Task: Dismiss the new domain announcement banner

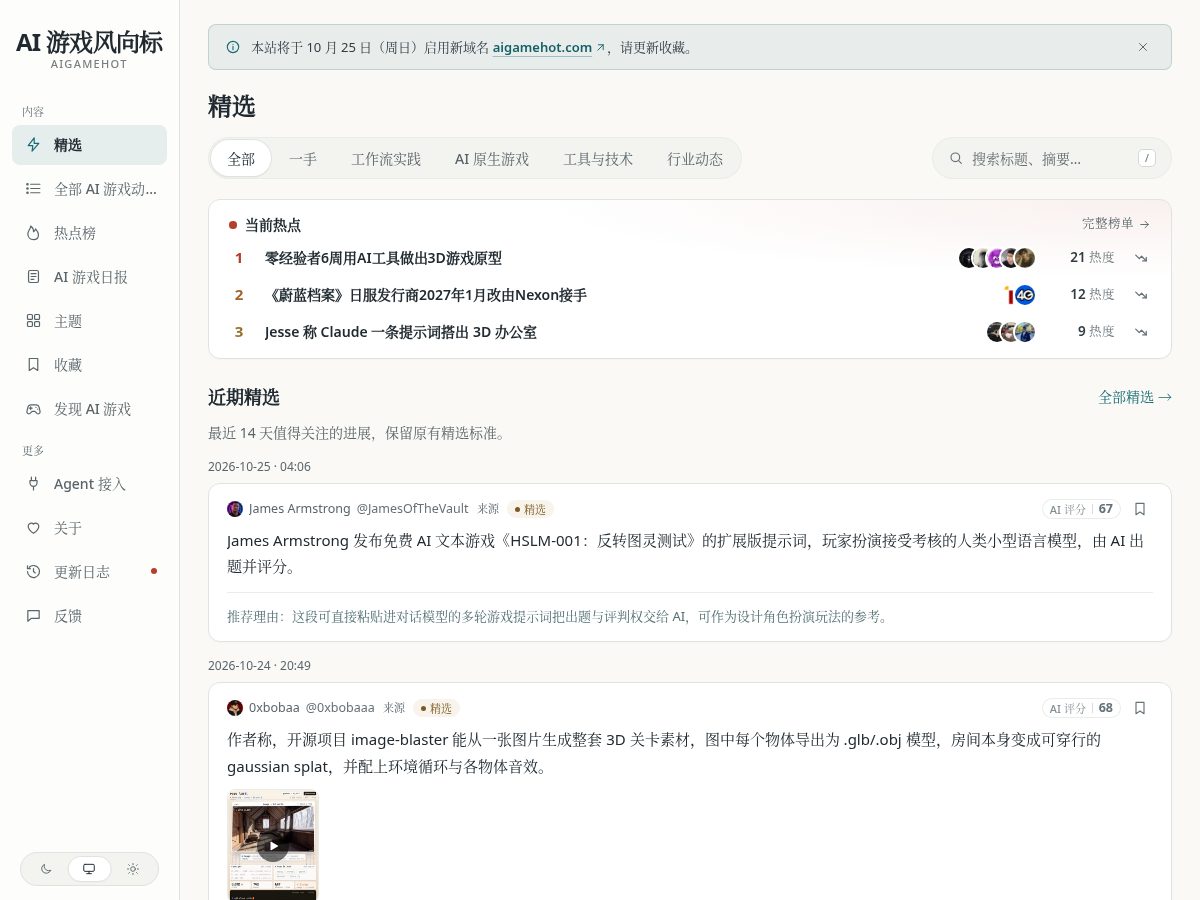Action: point(1143,47)
